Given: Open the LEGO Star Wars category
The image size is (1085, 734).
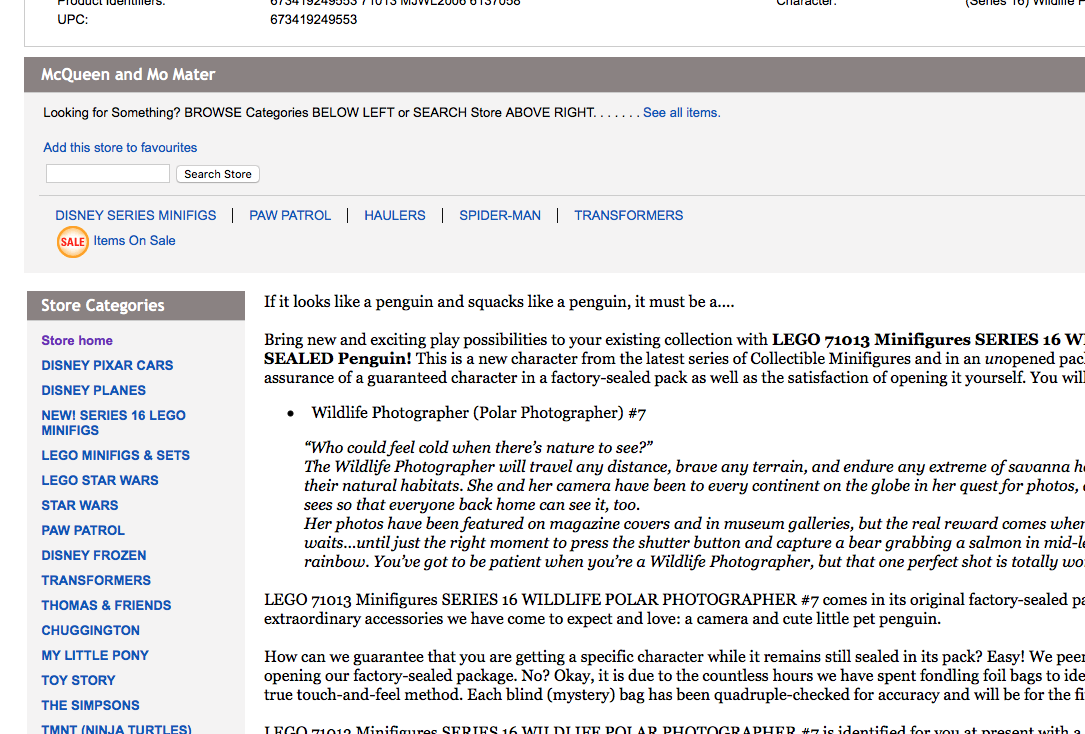Looking at the screenshot, I should (100, 481).
